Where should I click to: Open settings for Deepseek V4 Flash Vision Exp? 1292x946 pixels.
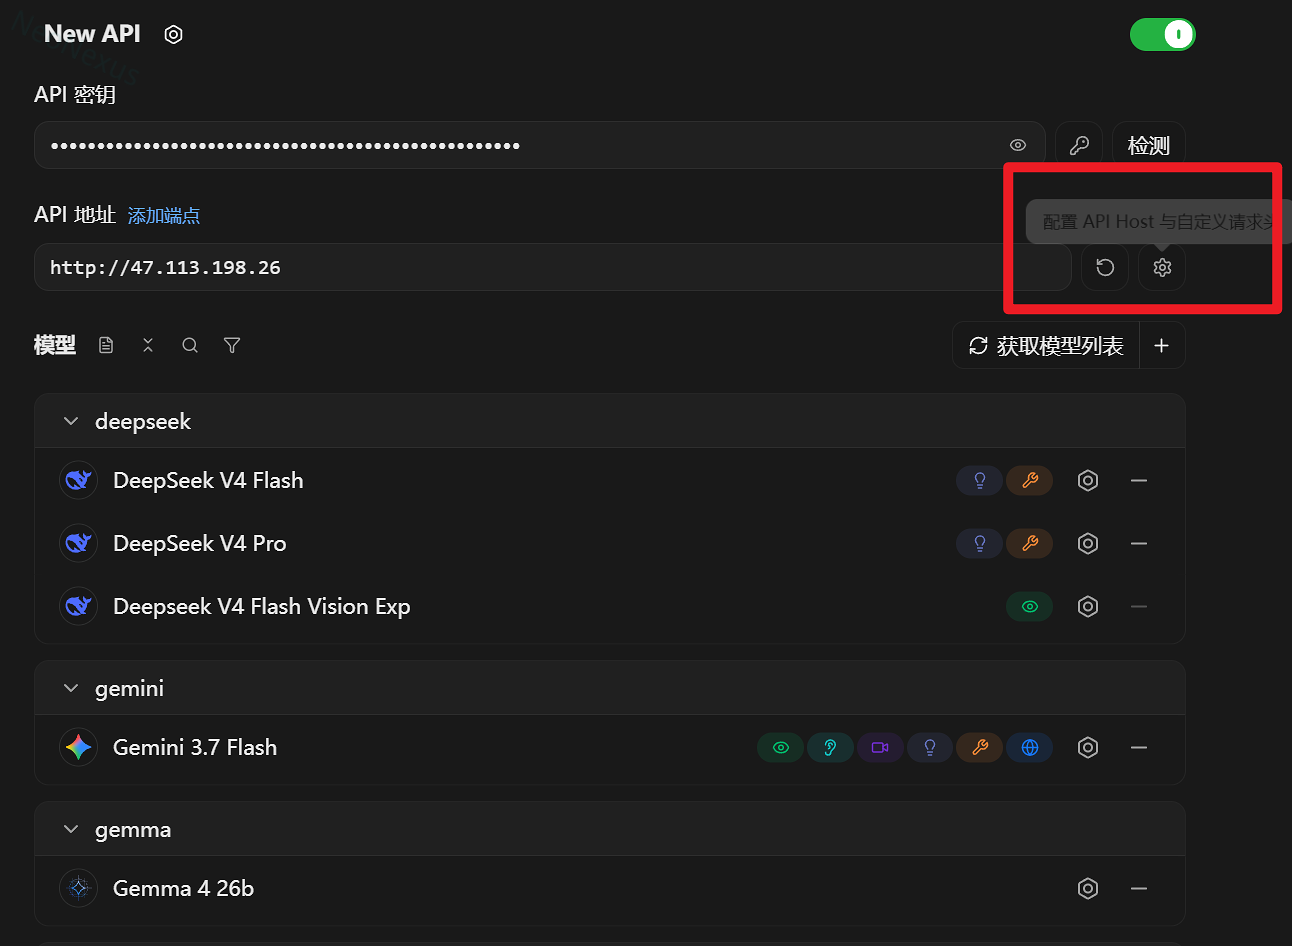1088,606
